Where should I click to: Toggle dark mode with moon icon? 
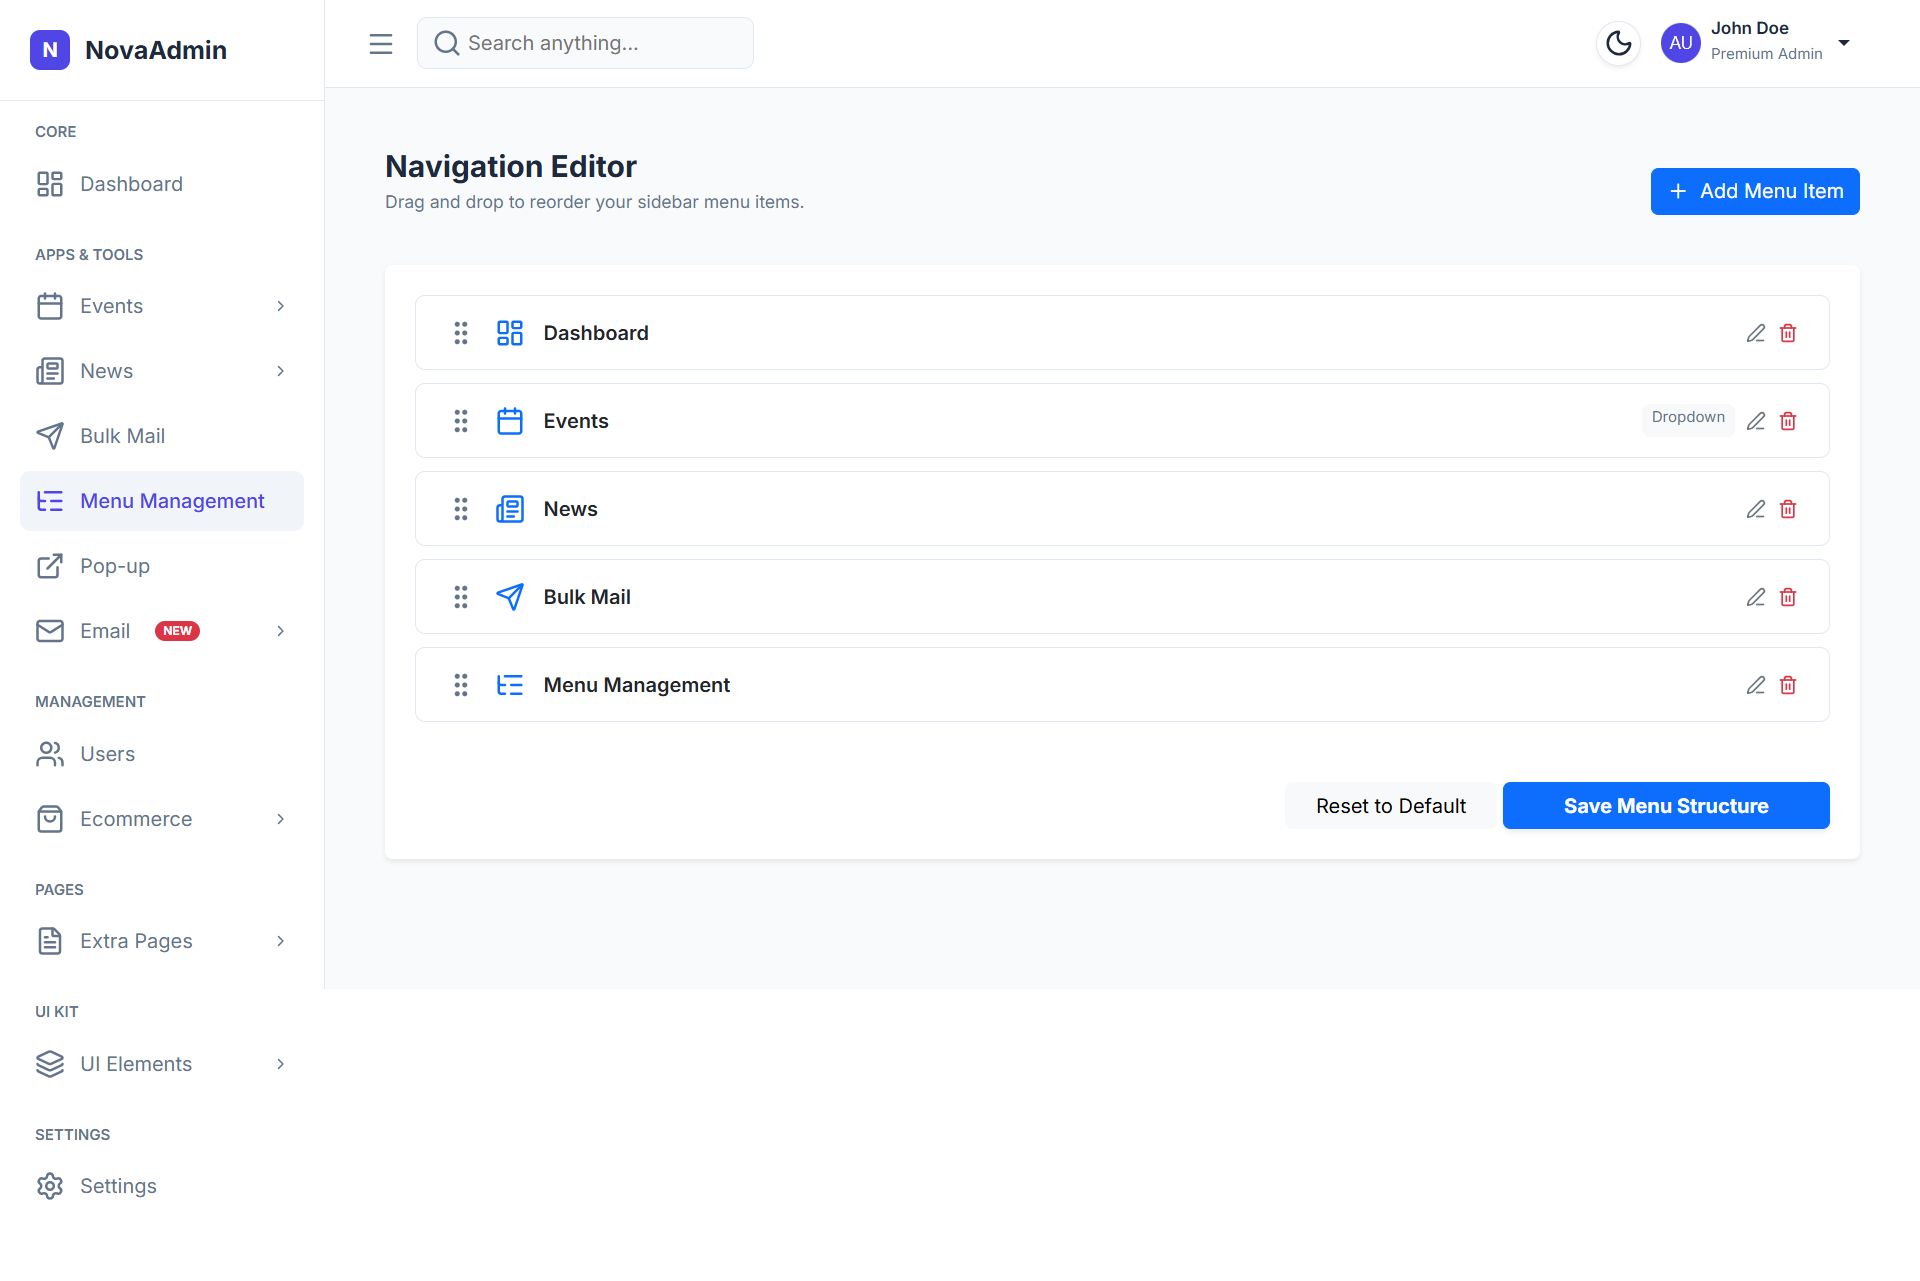click(x=1618, y=43)
